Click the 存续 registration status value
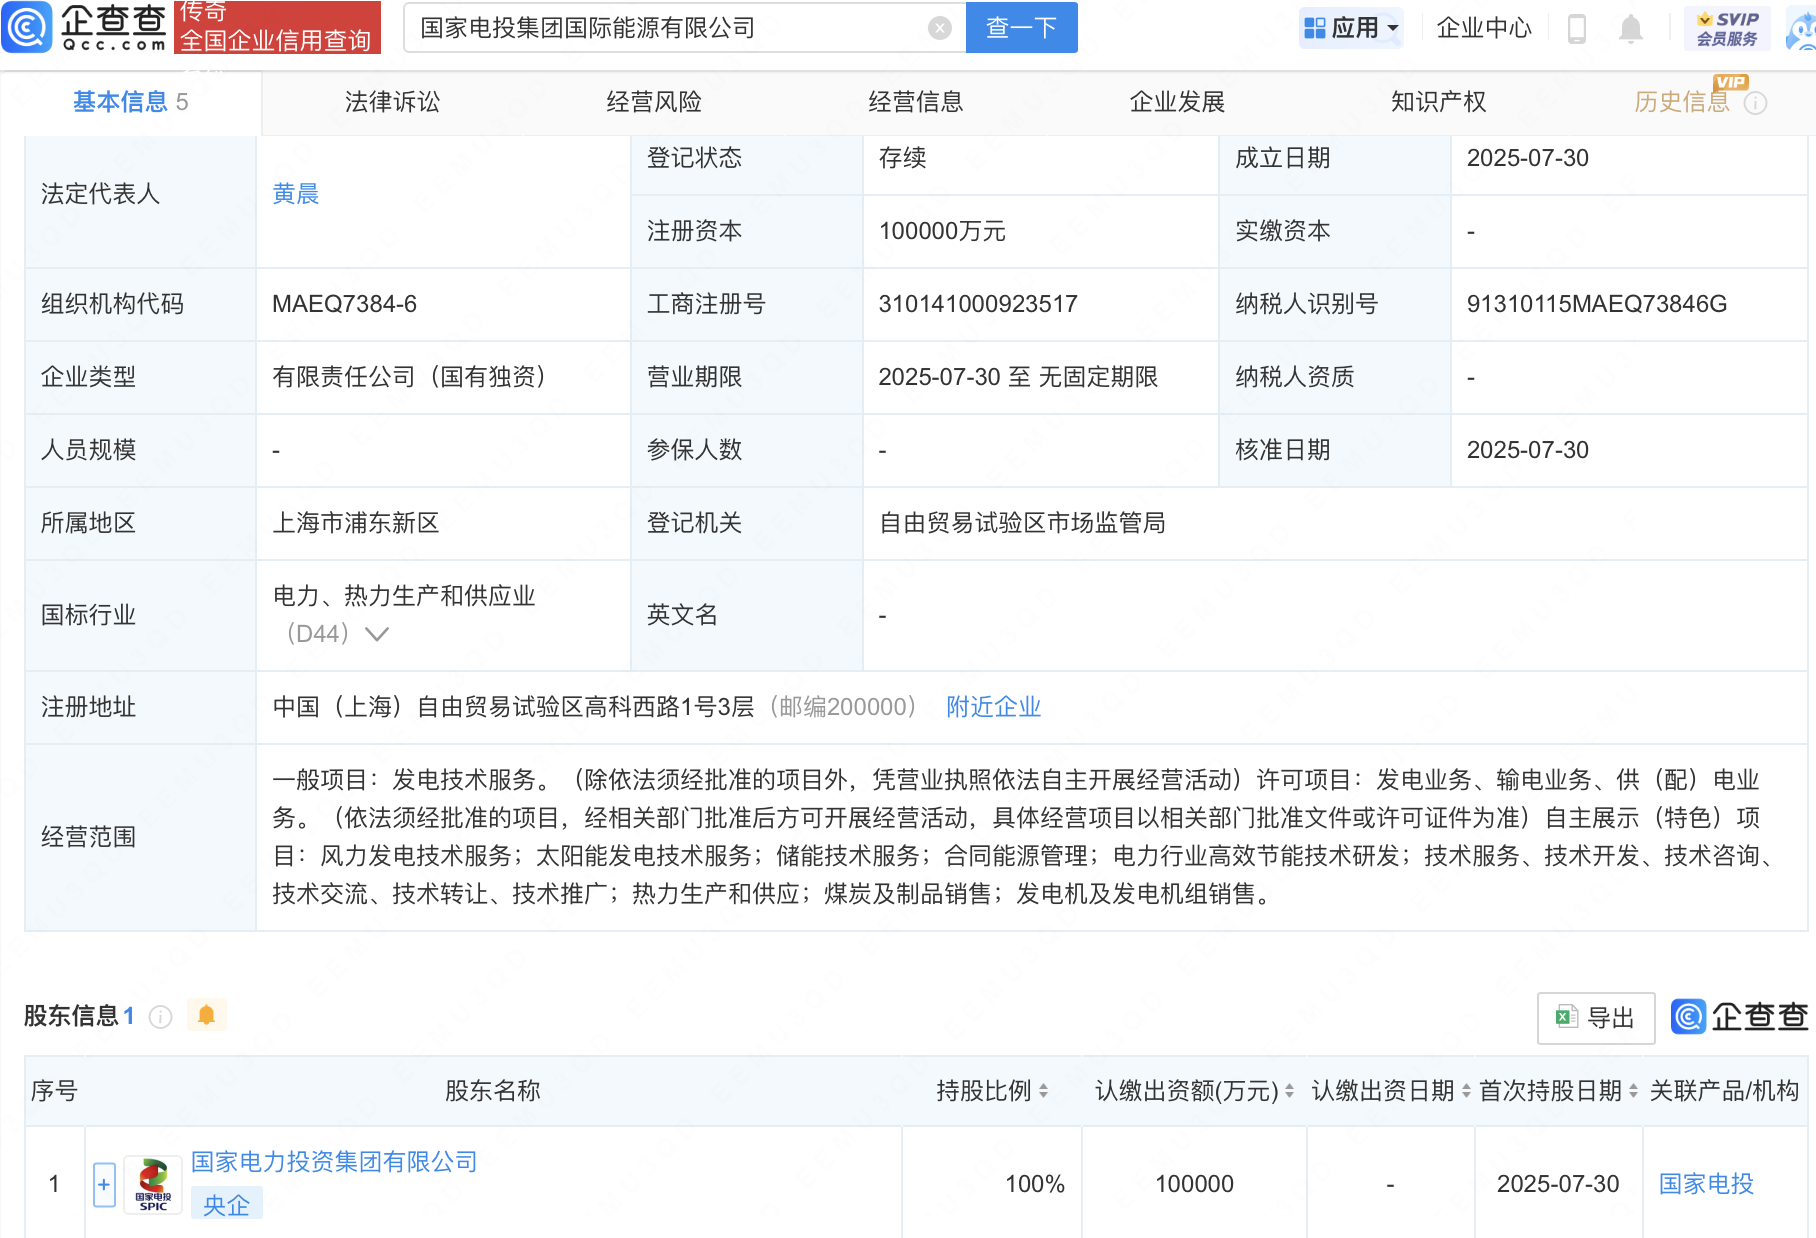The image size is (1816, 1238). [902, 158]
